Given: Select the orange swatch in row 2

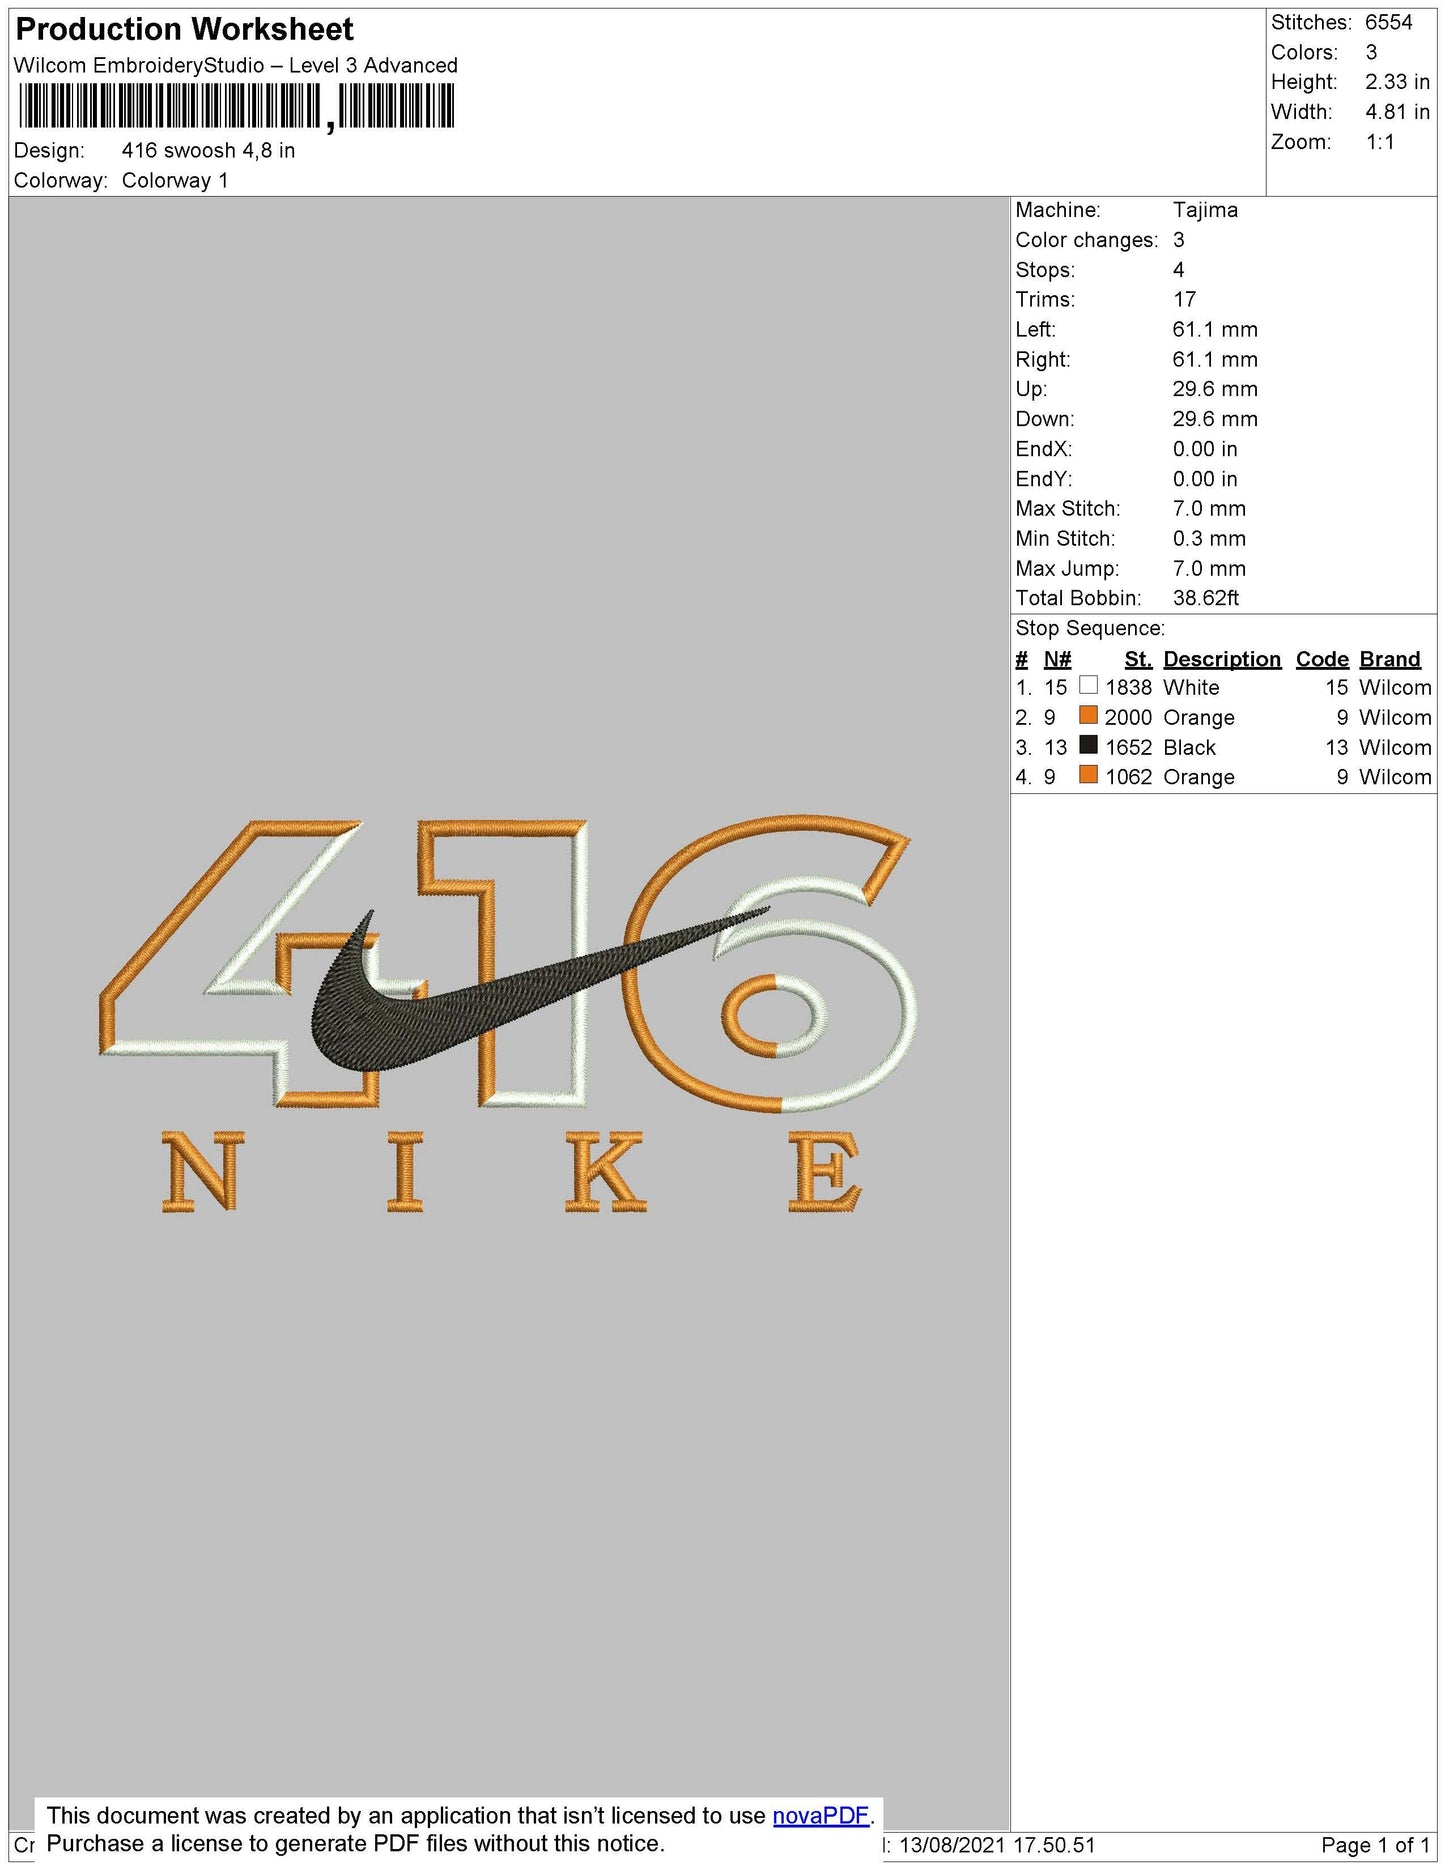Looking at the screenshot, I should click(x=1089, y=715).
